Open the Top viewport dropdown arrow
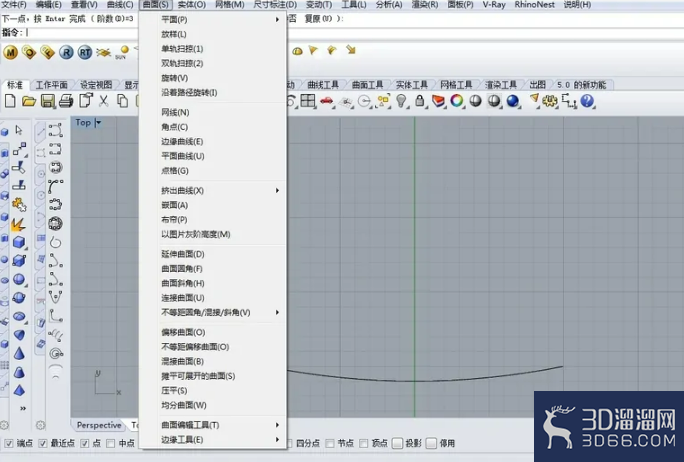This screenshot has height=462, width=684. [98, 123]
